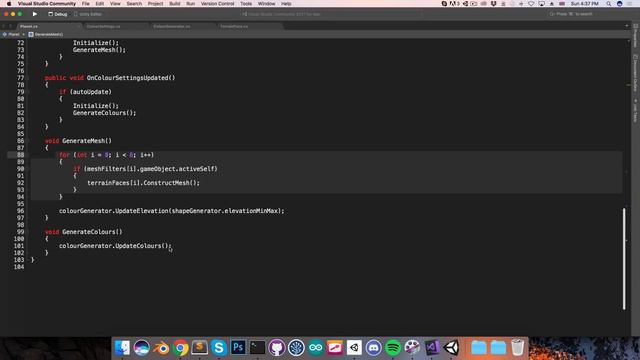
Task: Open Discord from the dock
Action: click(373, 348)
